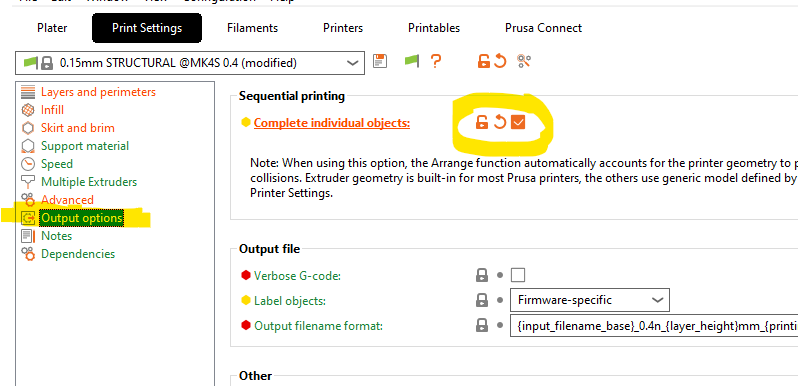Image resolution: width=798 pixels, height=386 pixels.
Task: Click the green flag icon beside save
Action: tap(412, 62)
